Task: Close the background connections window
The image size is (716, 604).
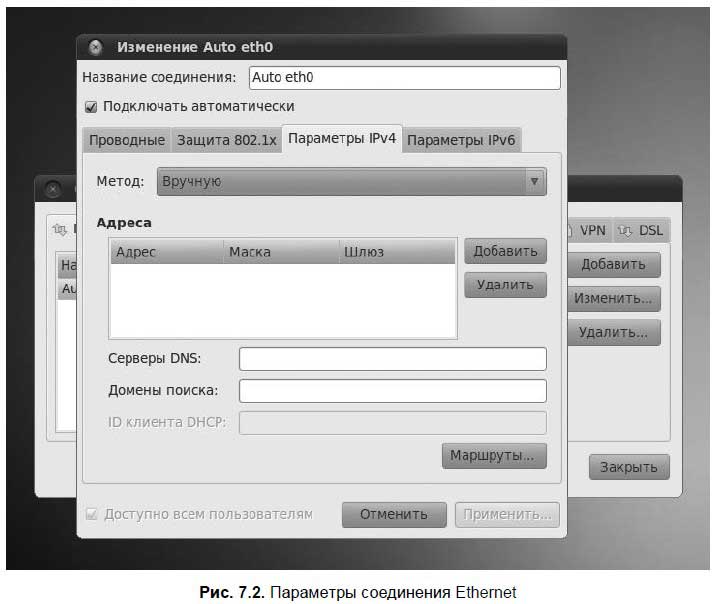Action: coord(53,189)
